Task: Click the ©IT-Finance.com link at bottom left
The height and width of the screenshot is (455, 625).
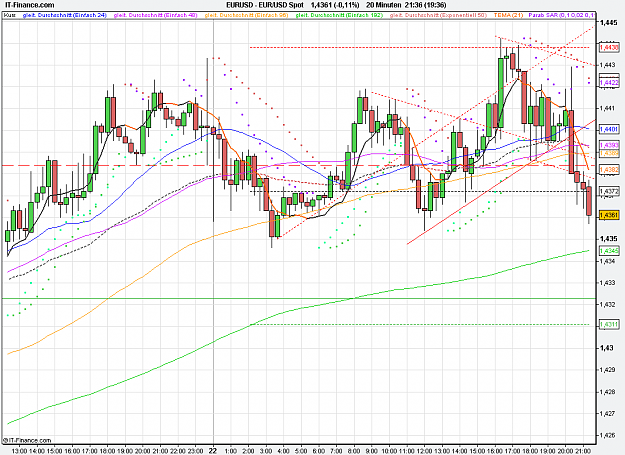Action: point(27,440)
